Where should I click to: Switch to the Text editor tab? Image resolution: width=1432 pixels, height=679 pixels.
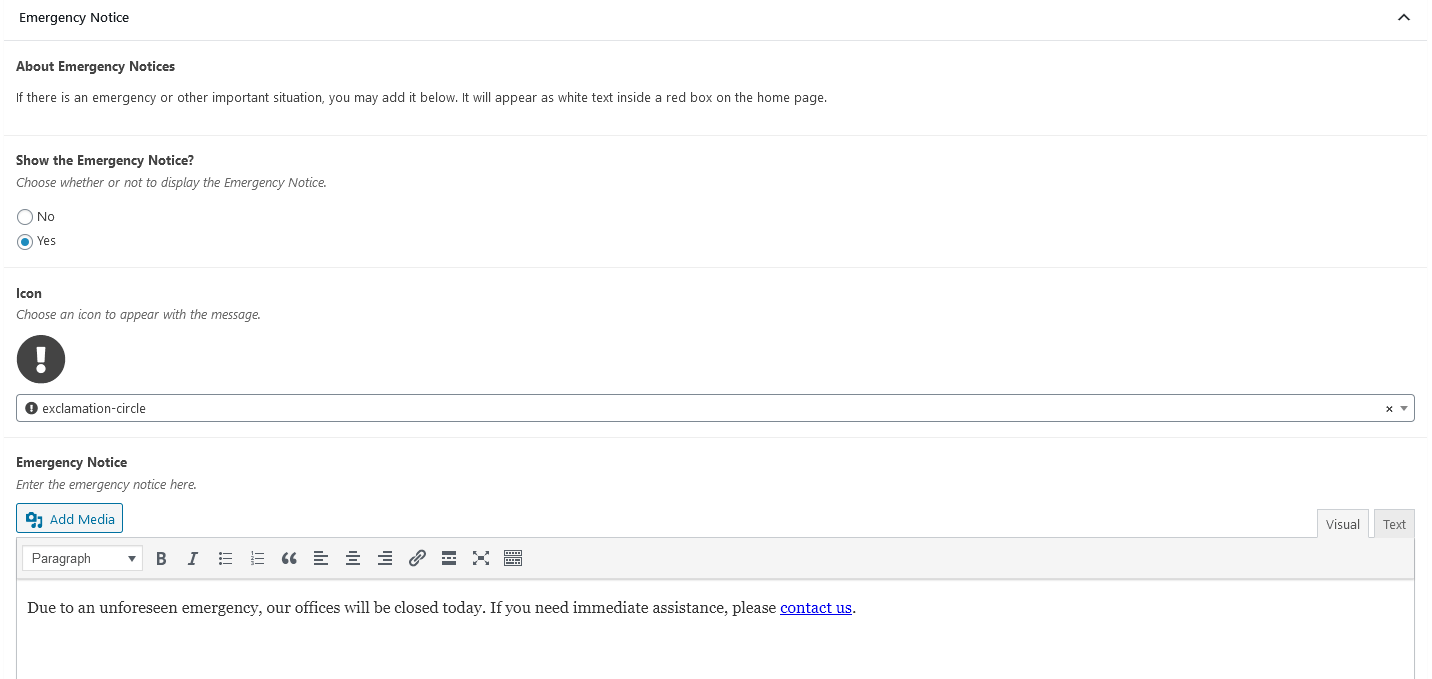tap(1394, 524)
